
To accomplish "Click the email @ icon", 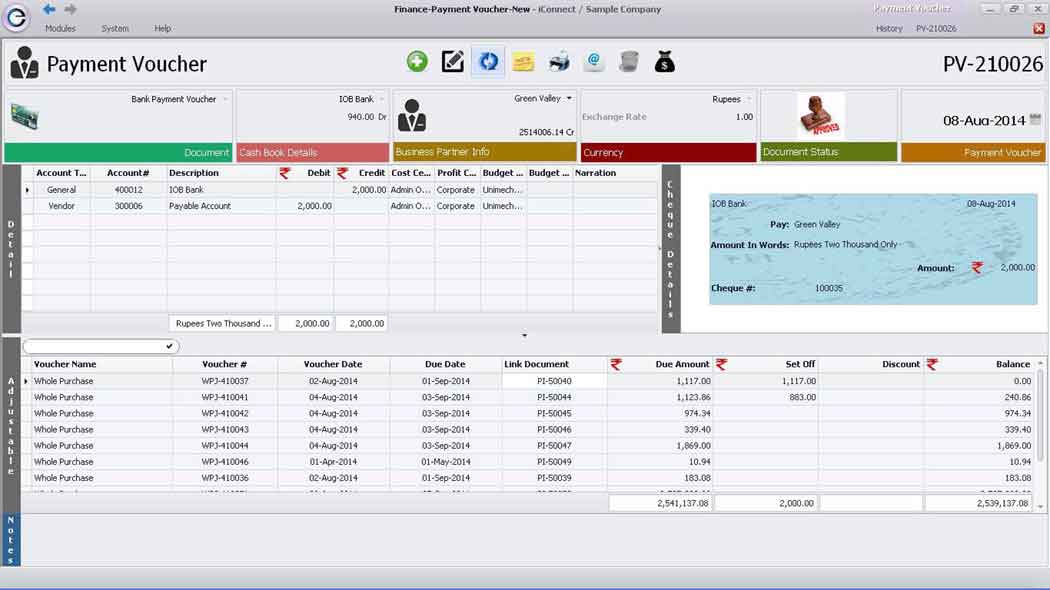I will click(x=594, y=62).
